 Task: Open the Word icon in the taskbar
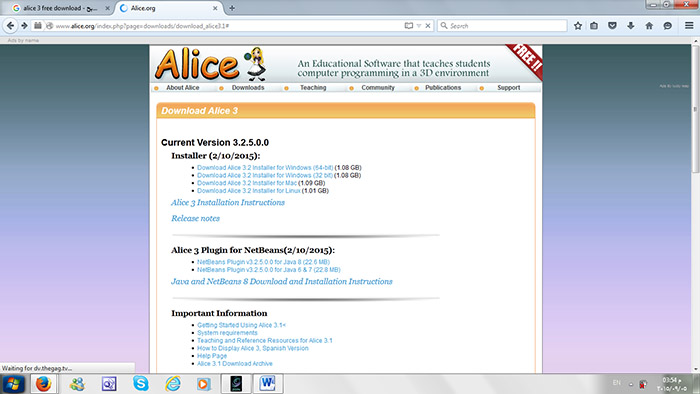click(x=268, y=383)
